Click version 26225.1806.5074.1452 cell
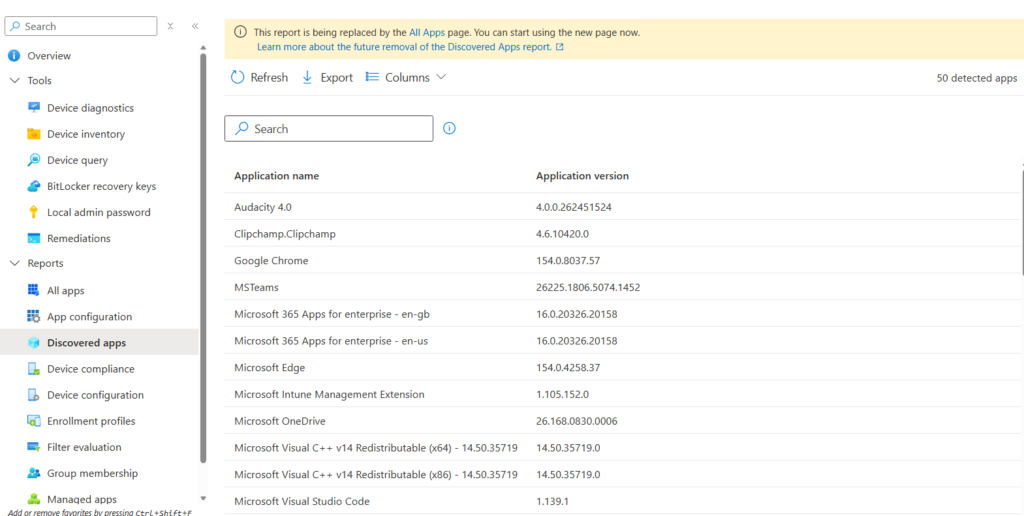This screenshot has width=1024, height=516. click(x=588, y=287)
